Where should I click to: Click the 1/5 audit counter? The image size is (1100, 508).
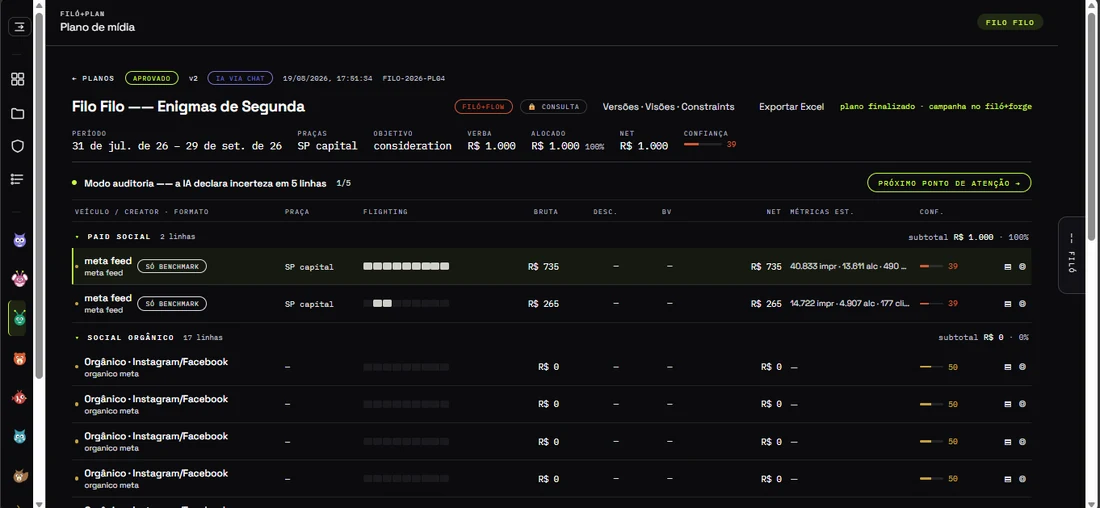click(343, 183)
